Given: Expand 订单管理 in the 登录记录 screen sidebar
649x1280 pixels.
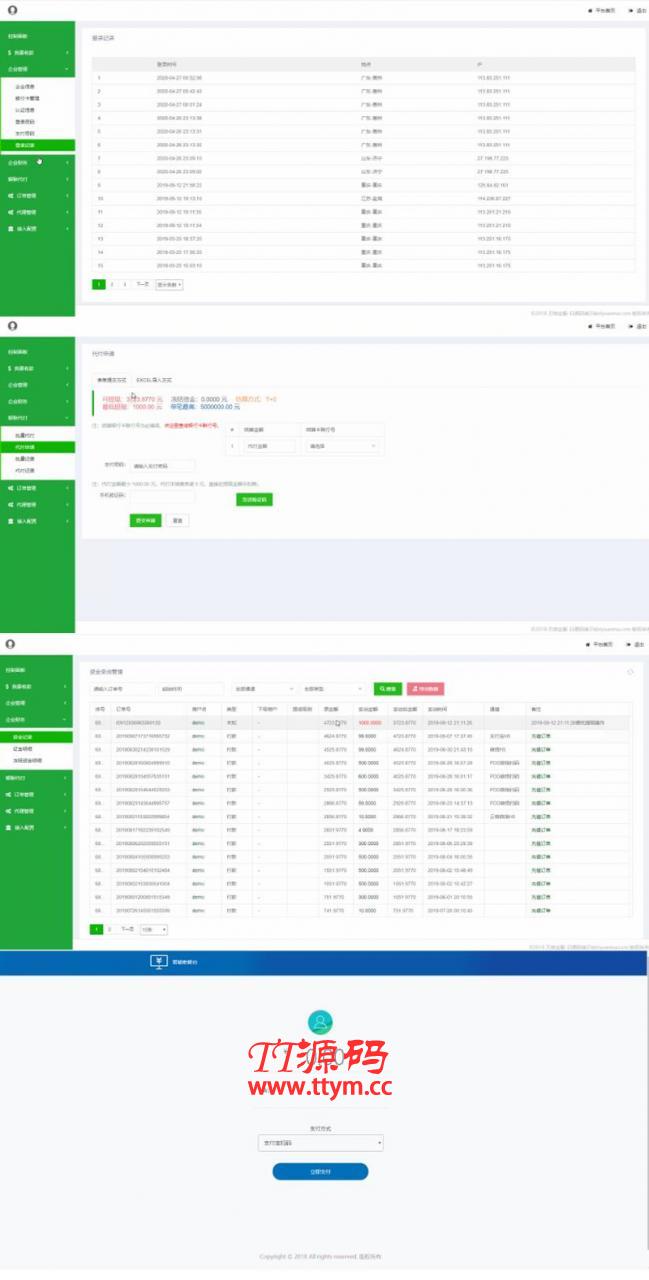Looking at the screenshot, I should pos(37,196).
